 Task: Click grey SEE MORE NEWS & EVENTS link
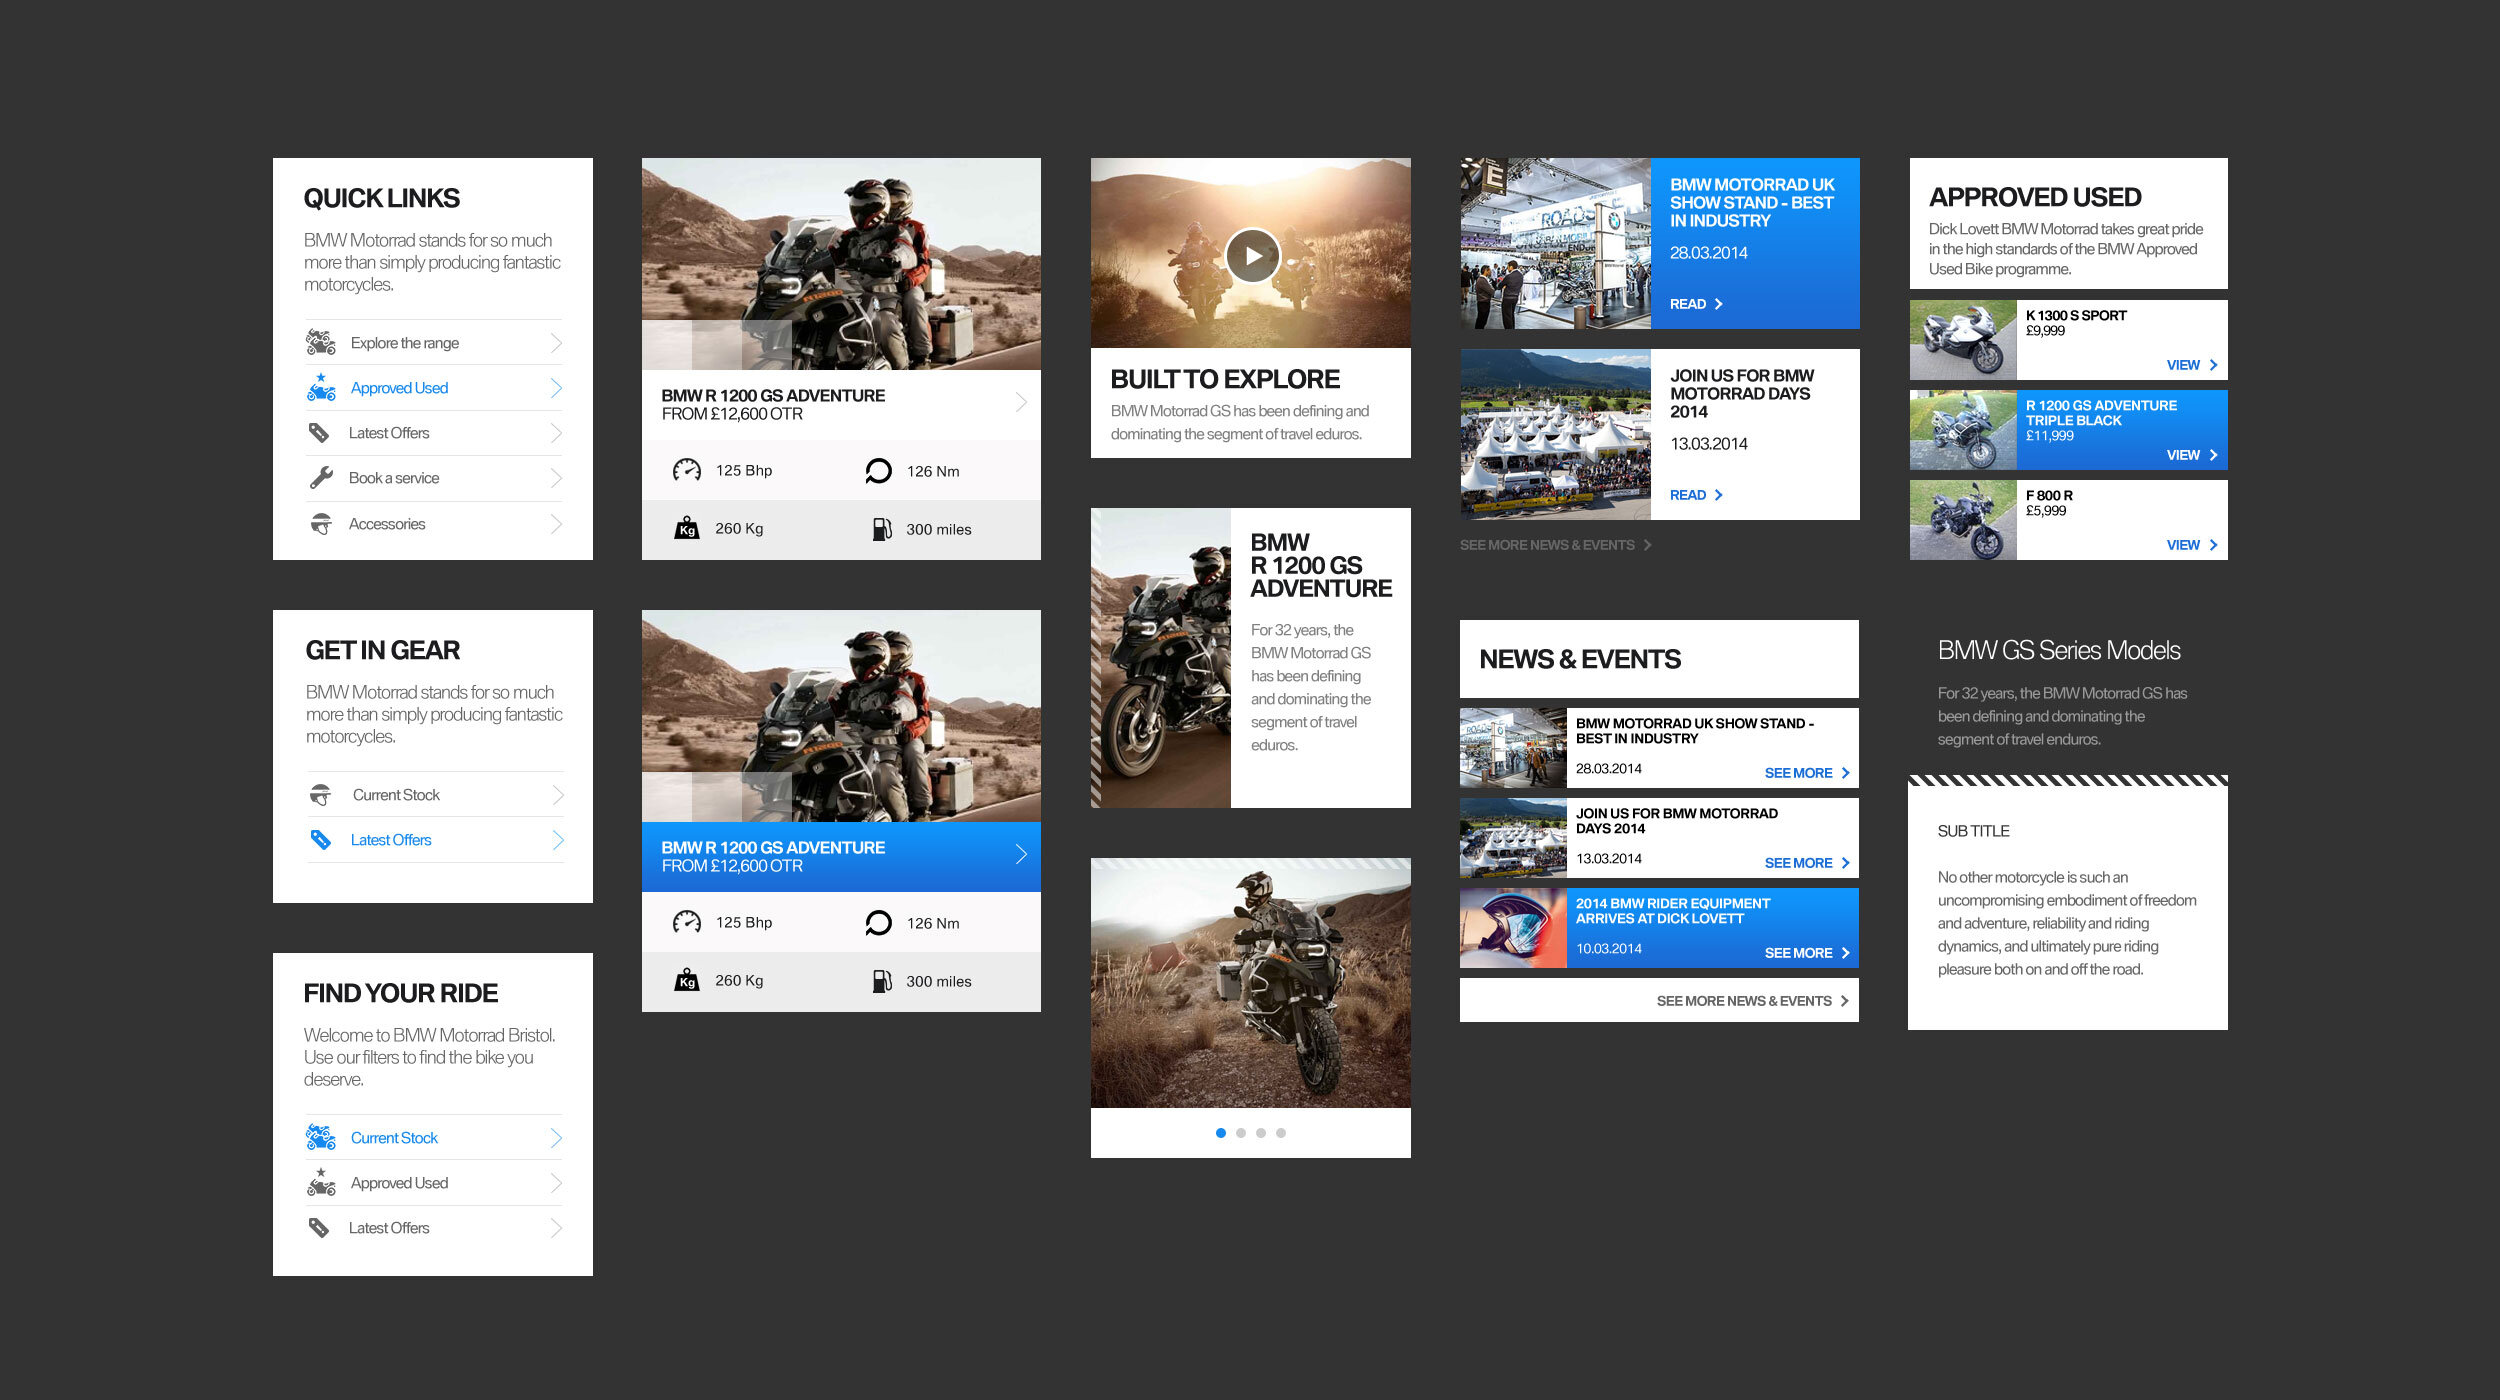[x=1555, y=545]
